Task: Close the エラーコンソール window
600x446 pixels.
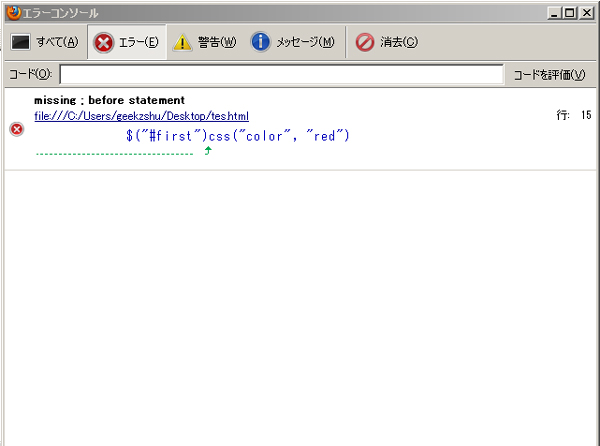Action: (586, 13)
